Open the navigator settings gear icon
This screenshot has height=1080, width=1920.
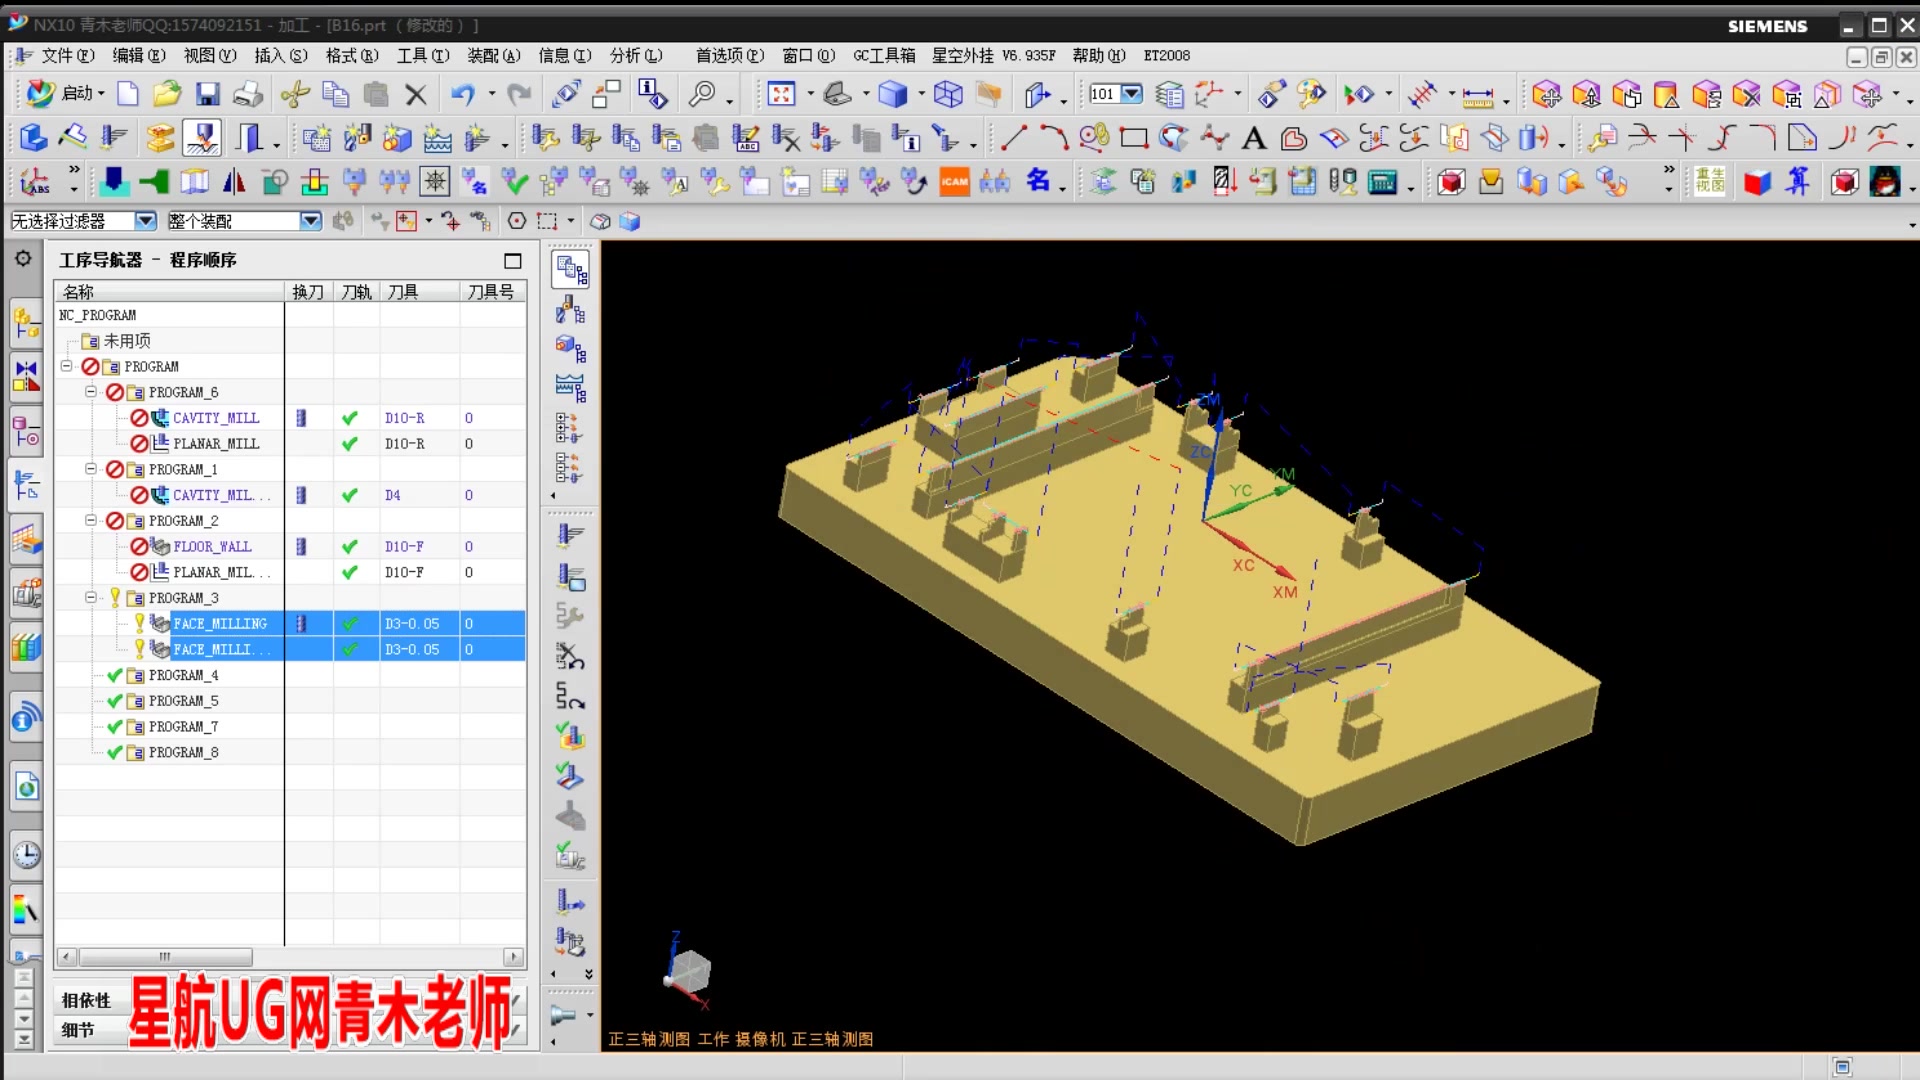pos(23,259)
